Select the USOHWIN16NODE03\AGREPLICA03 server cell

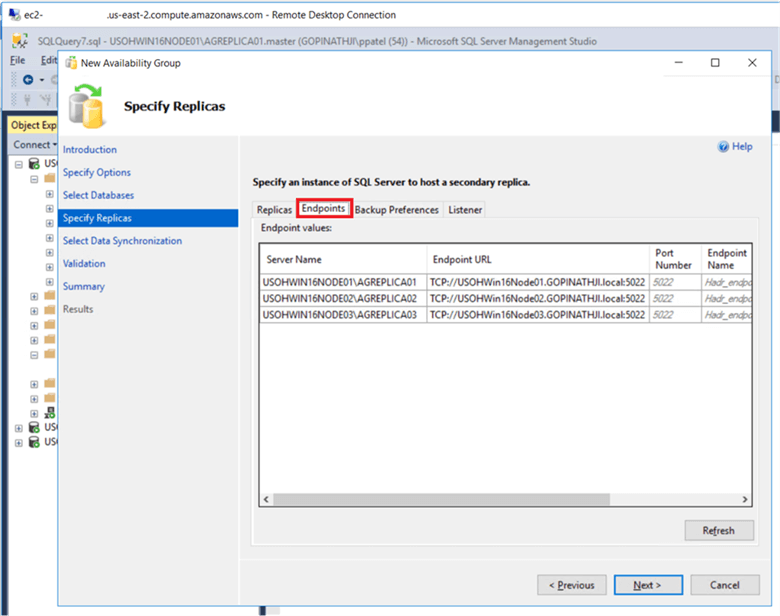(343, 315)
